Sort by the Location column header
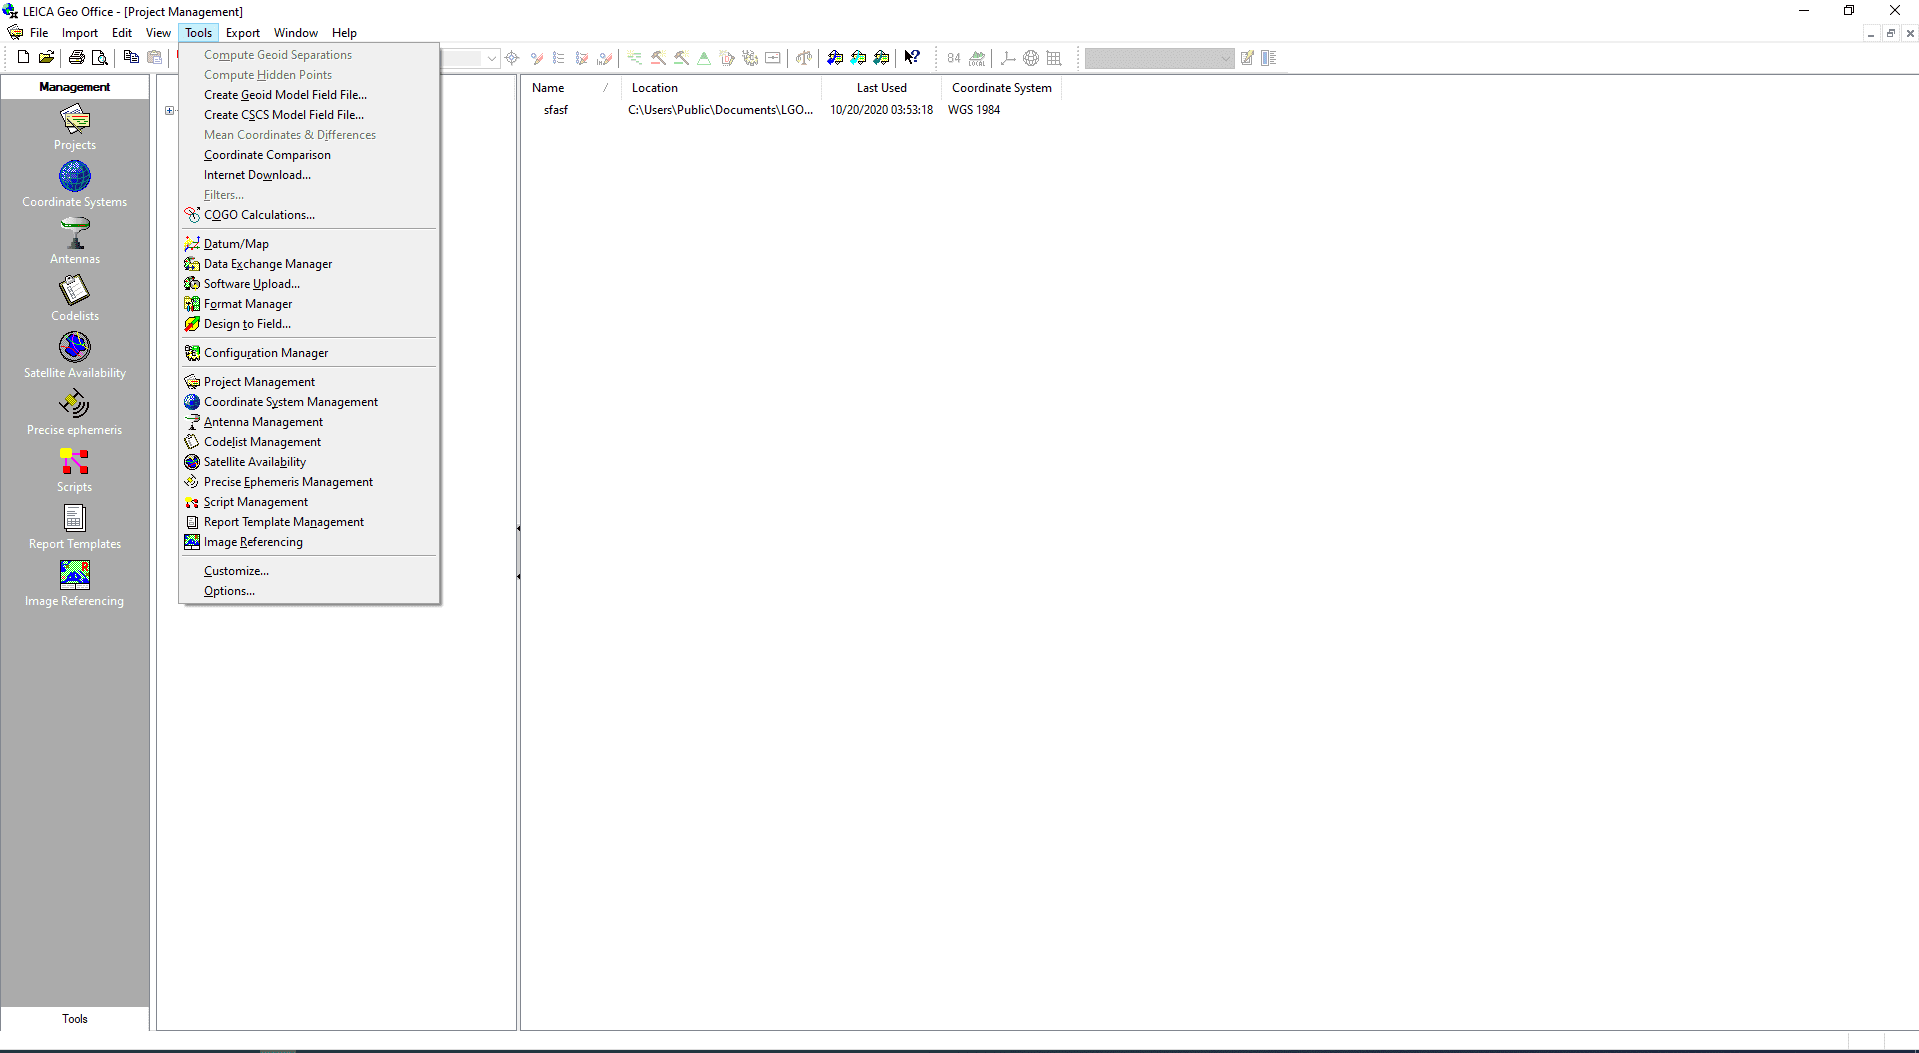1919x1053 pixels. pos(721,88)
